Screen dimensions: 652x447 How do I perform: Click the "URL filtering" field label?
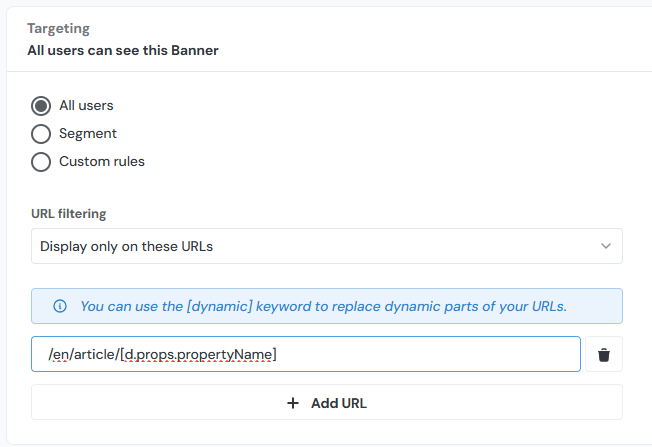coord(69,213)
